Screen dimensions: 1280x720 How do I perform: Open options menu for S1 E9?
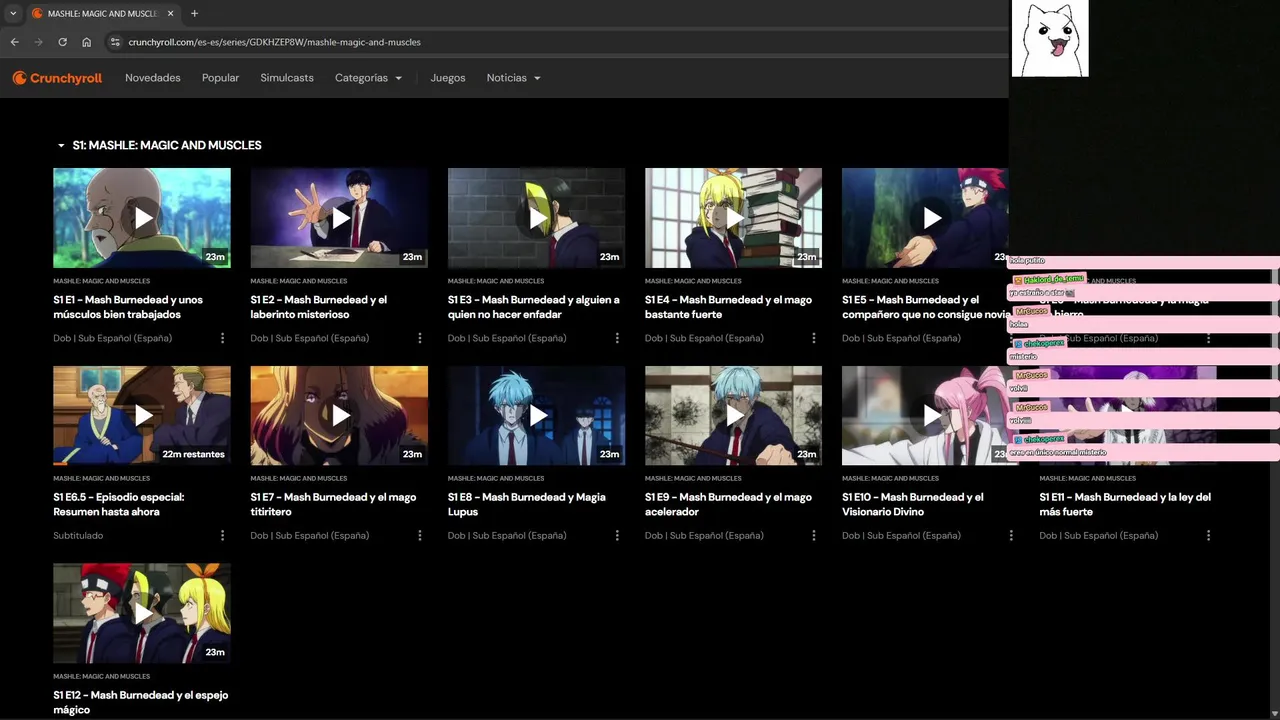(x=813, y=535)
